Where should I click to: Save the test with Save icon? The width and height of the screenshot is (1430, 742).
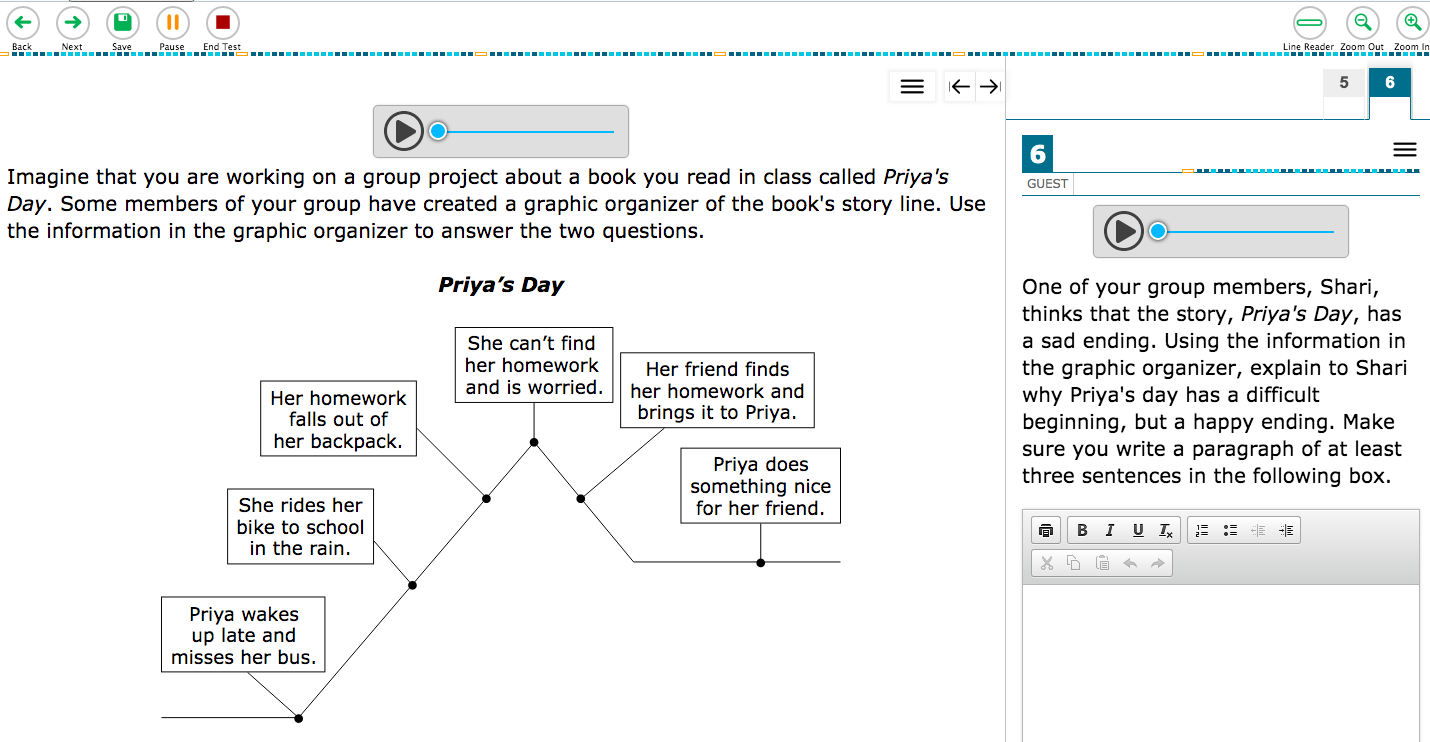point(122,22)
